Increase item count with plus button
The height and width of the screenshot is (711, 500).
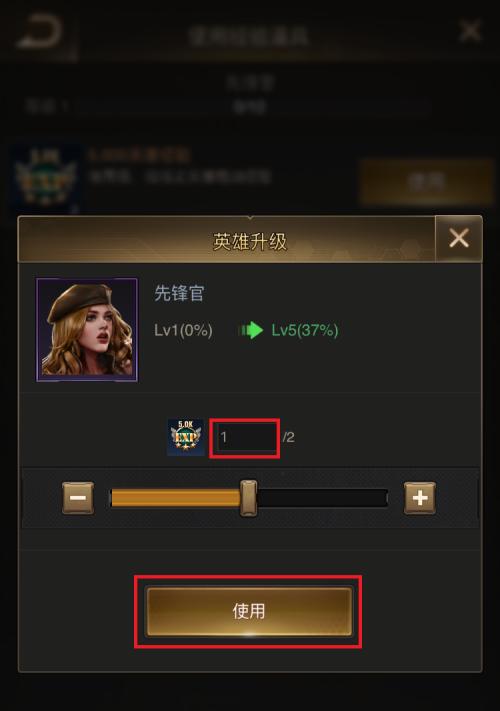[420, 498]
